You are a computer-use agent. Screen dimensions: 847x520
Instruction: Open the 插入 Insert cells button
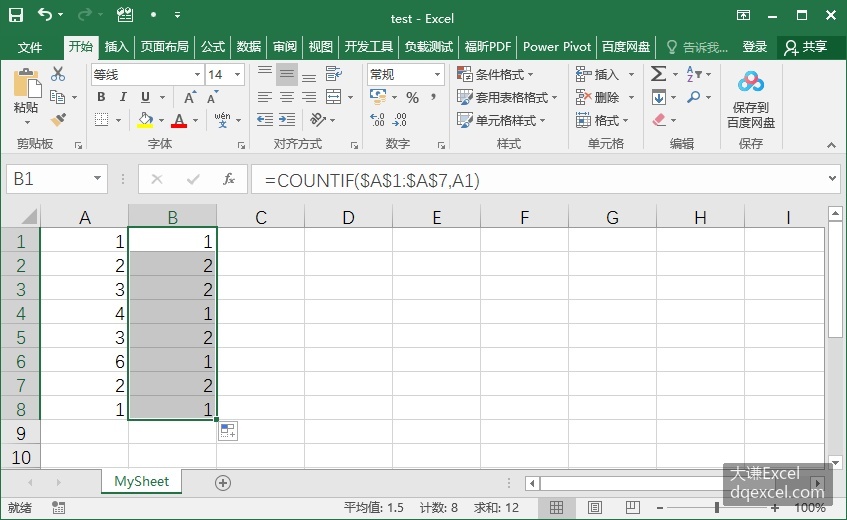(605, 74)
